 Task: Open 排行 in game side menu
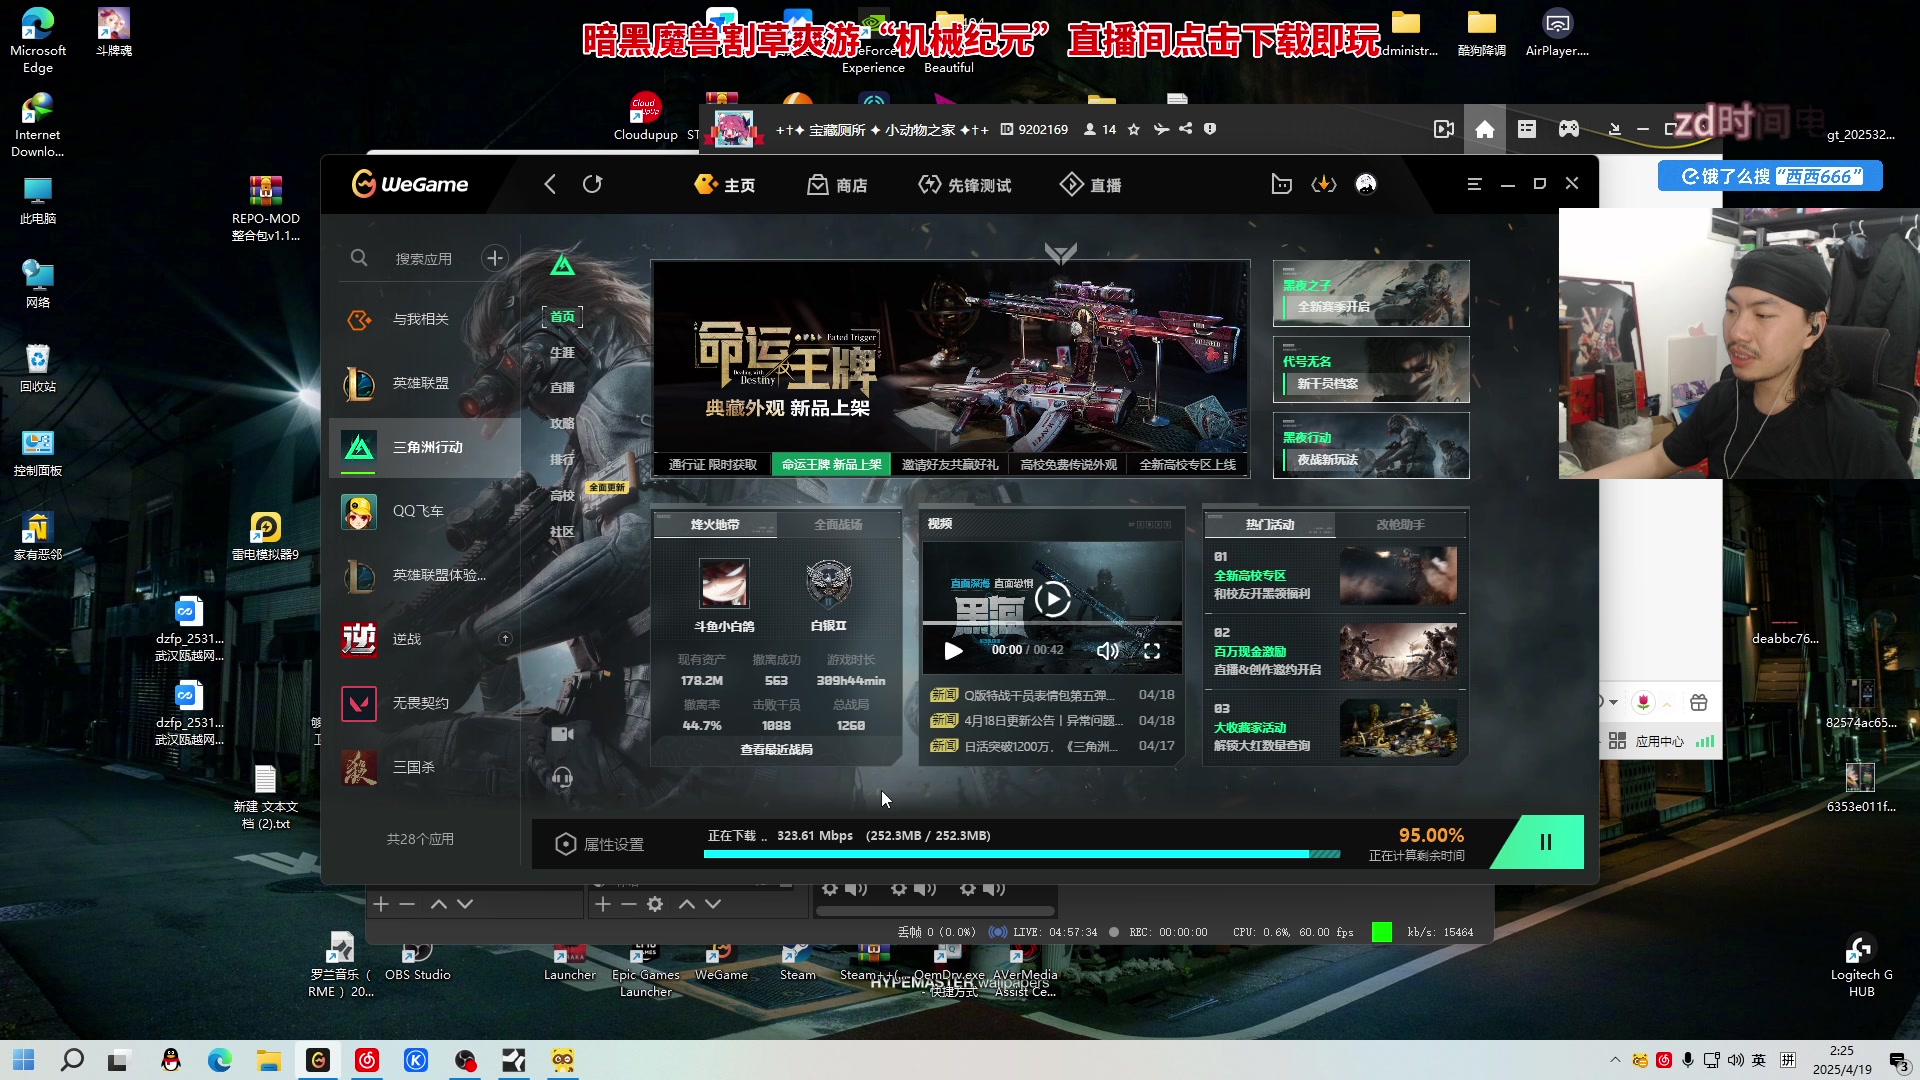click(562, 460)
